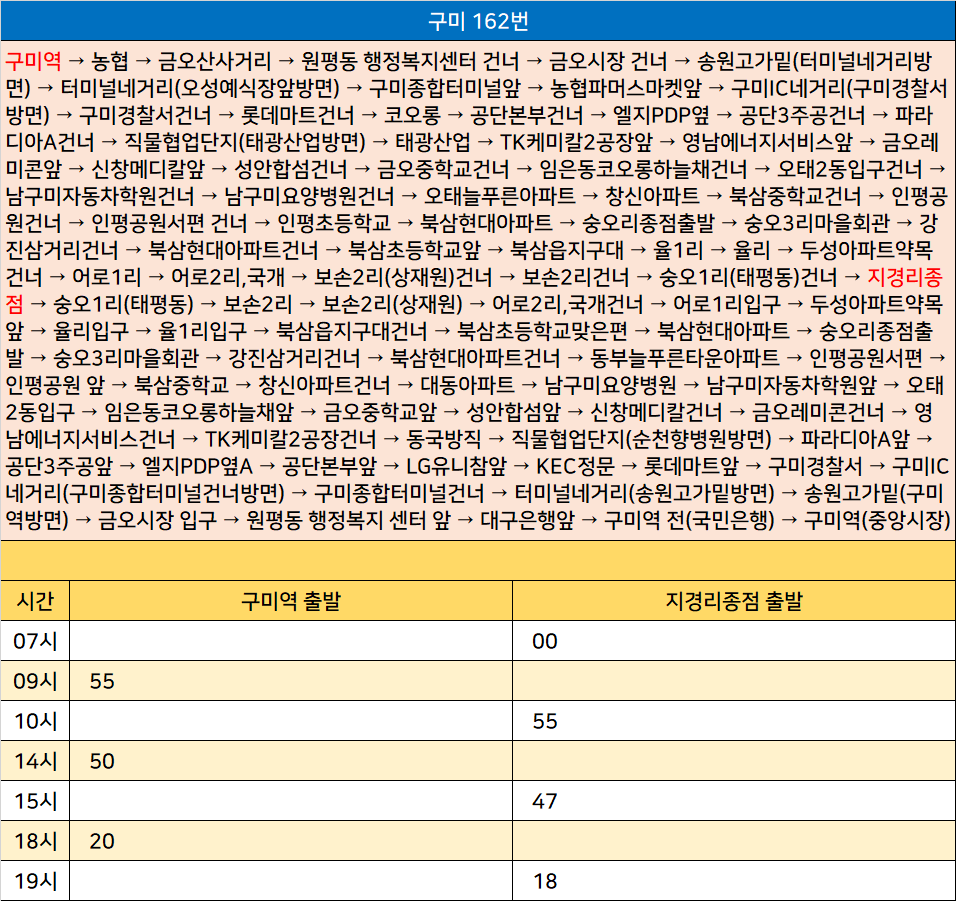Click the '대구은행앞' stop name
Image resolution: width=956 pixels, height=901 pixels.
[527, 519]
